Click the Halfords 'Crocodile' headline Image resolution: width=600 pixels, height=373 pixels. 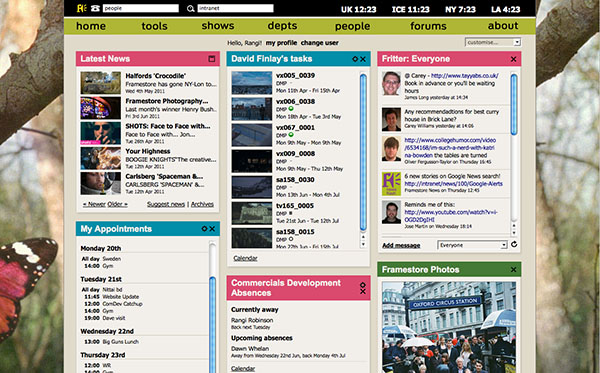click(x=155, y=76)
